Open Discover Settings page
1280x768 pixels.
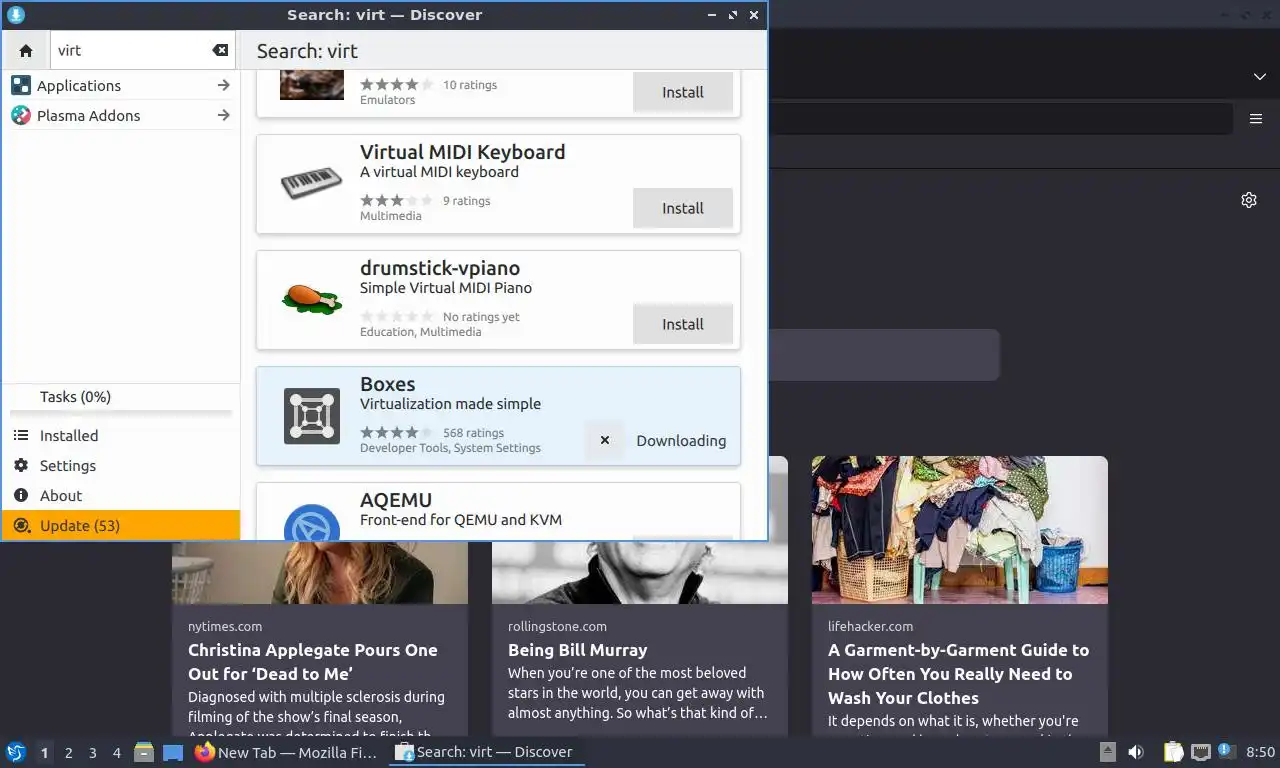(121, 466)
